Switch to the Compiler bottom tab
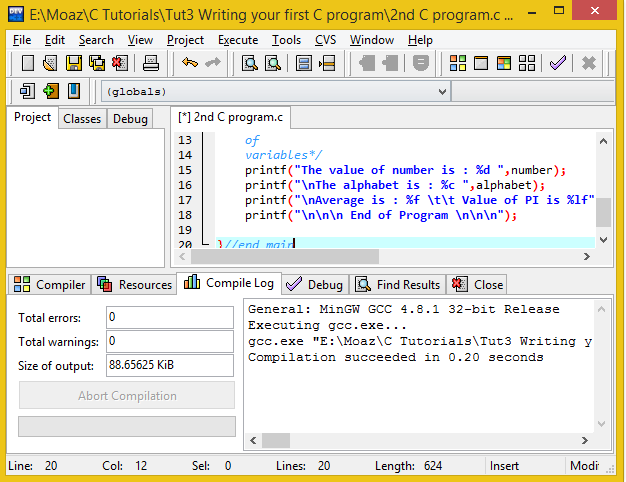The height and width of the screenshot is (482, 626). [50, 285]
